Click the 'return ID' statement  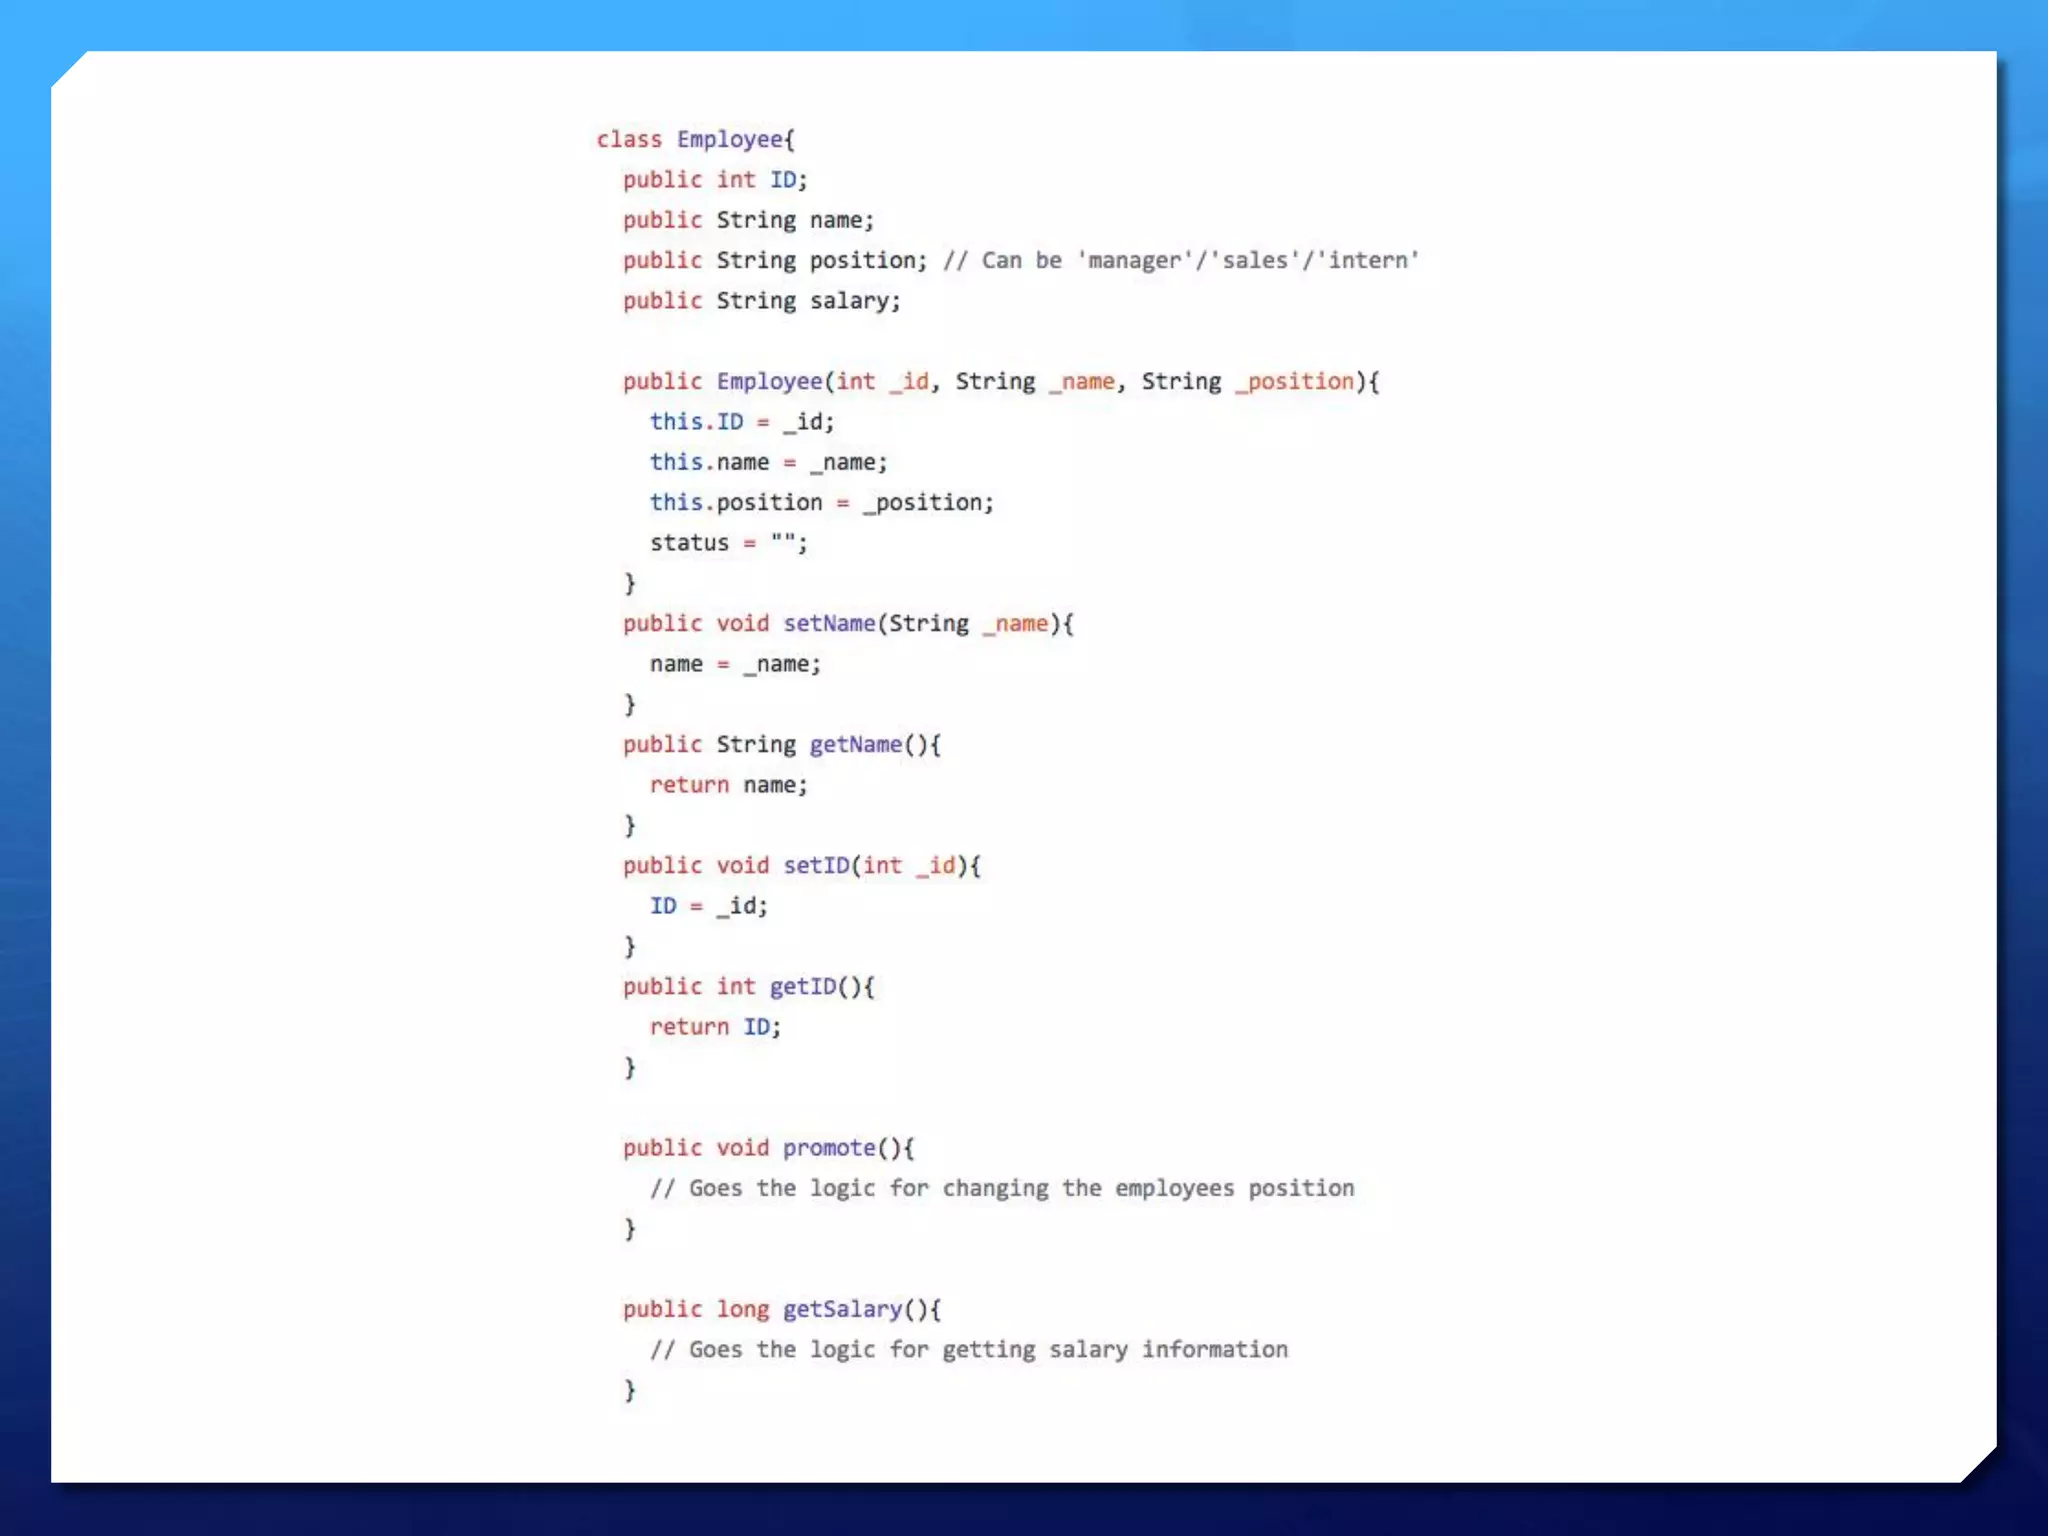click(714, 1027)
